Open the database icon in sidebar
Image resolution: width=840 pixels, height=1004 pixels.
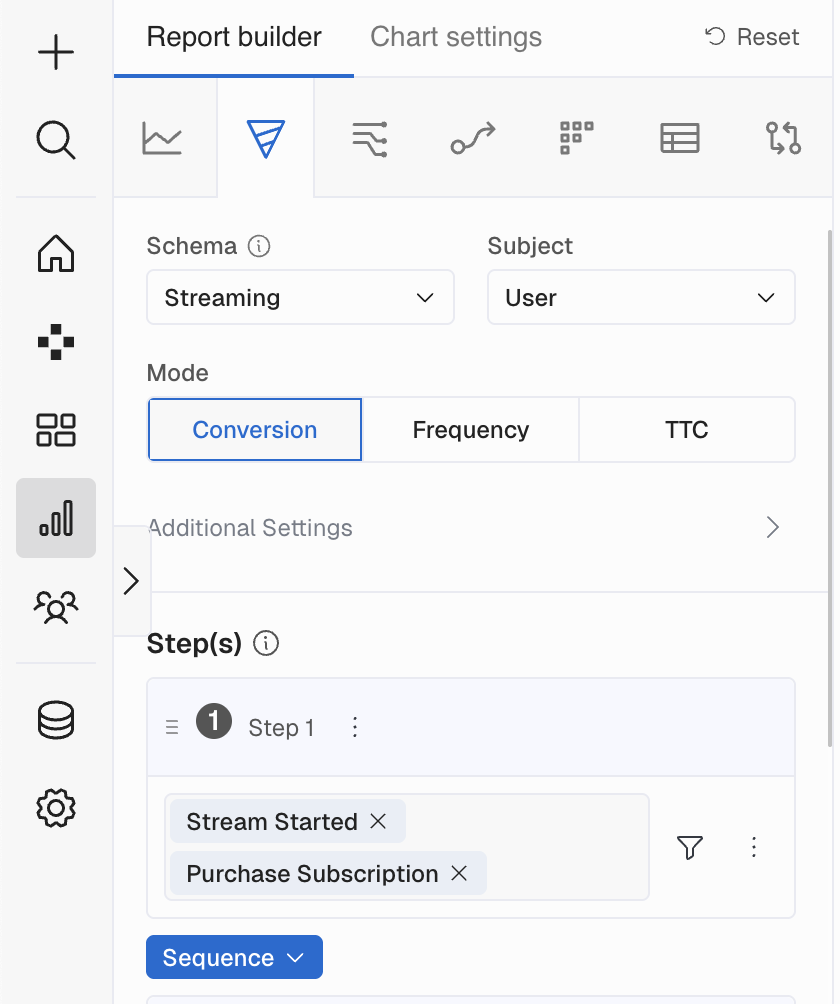click(x=56, y=720)
